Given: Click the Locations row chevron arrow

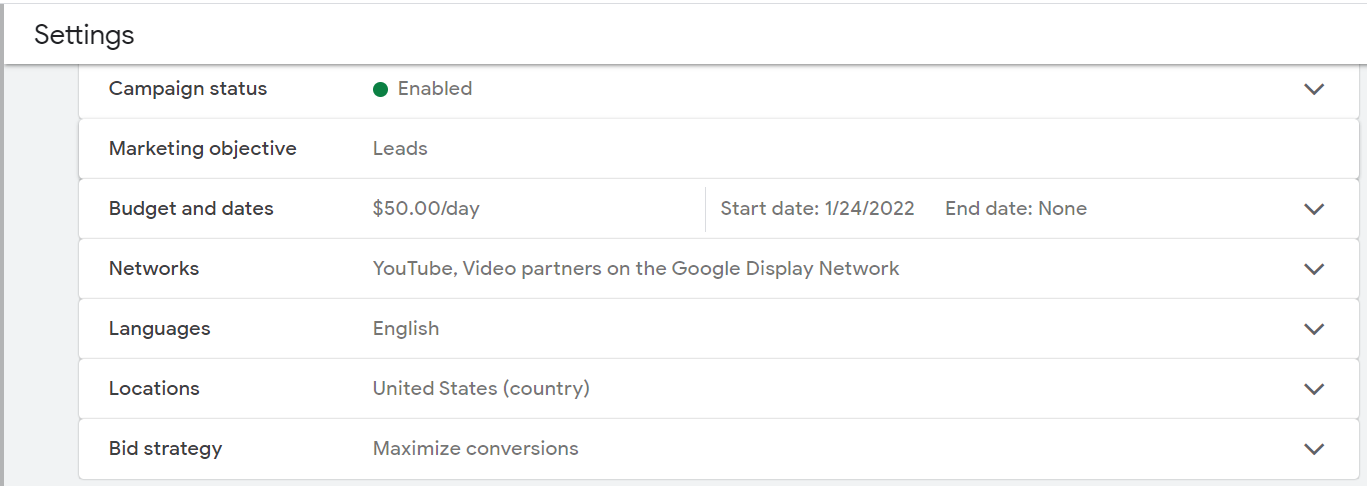Looking at the screenshot, I should point(1314,389).
